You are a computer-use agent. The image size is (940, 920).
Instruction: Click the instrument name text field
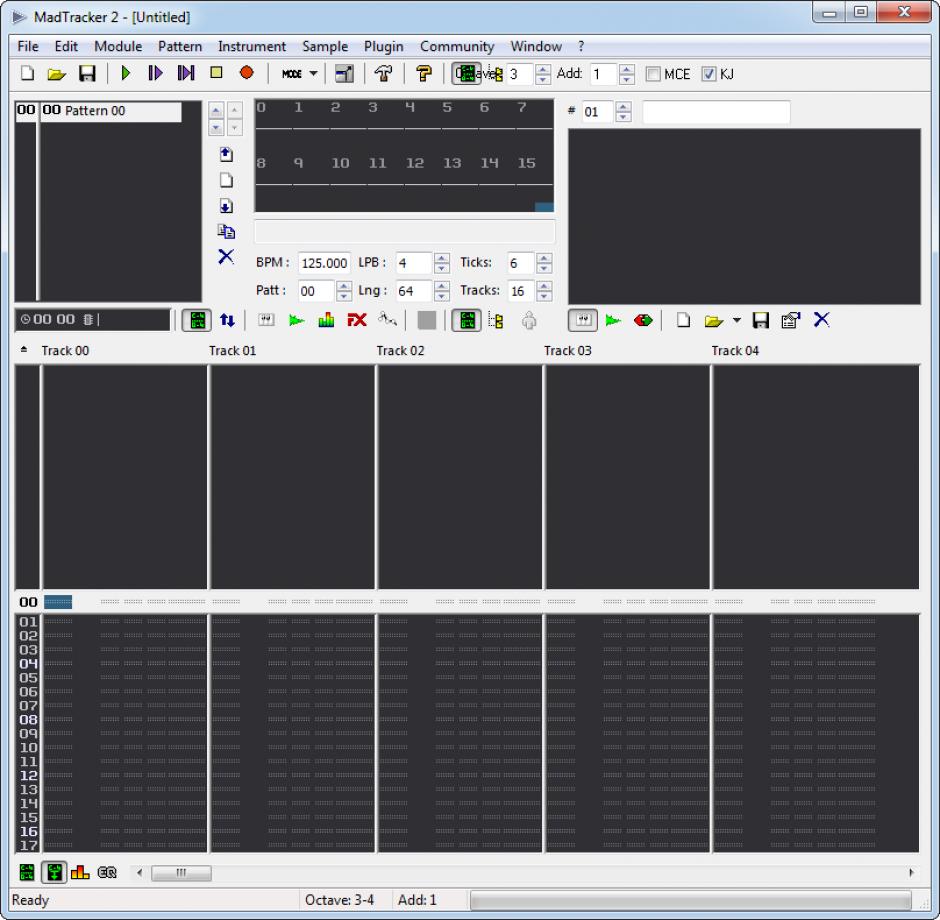pos(716,112)
